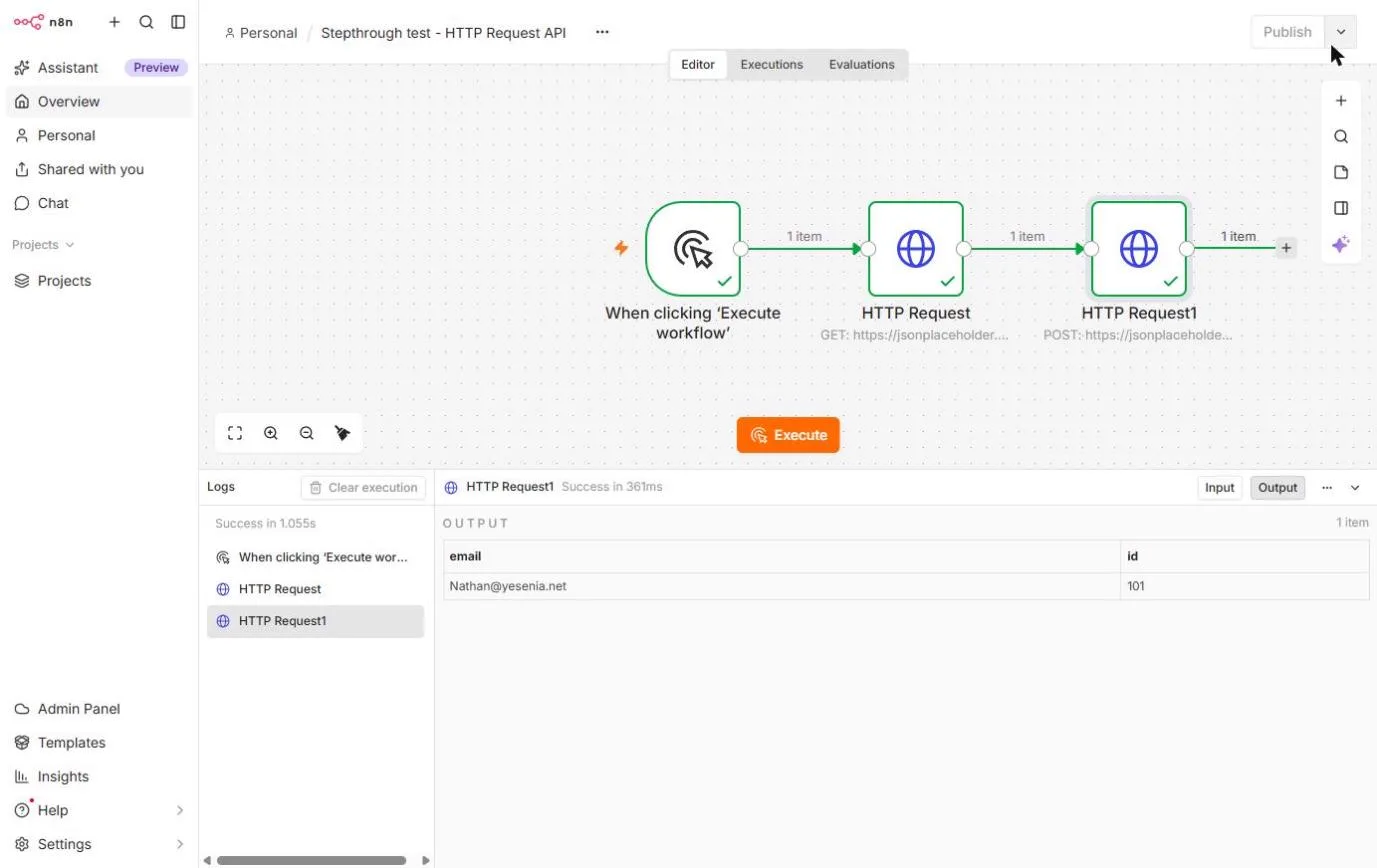
Task: Open the Assistant sparkle item
Action: coord(99,68)
